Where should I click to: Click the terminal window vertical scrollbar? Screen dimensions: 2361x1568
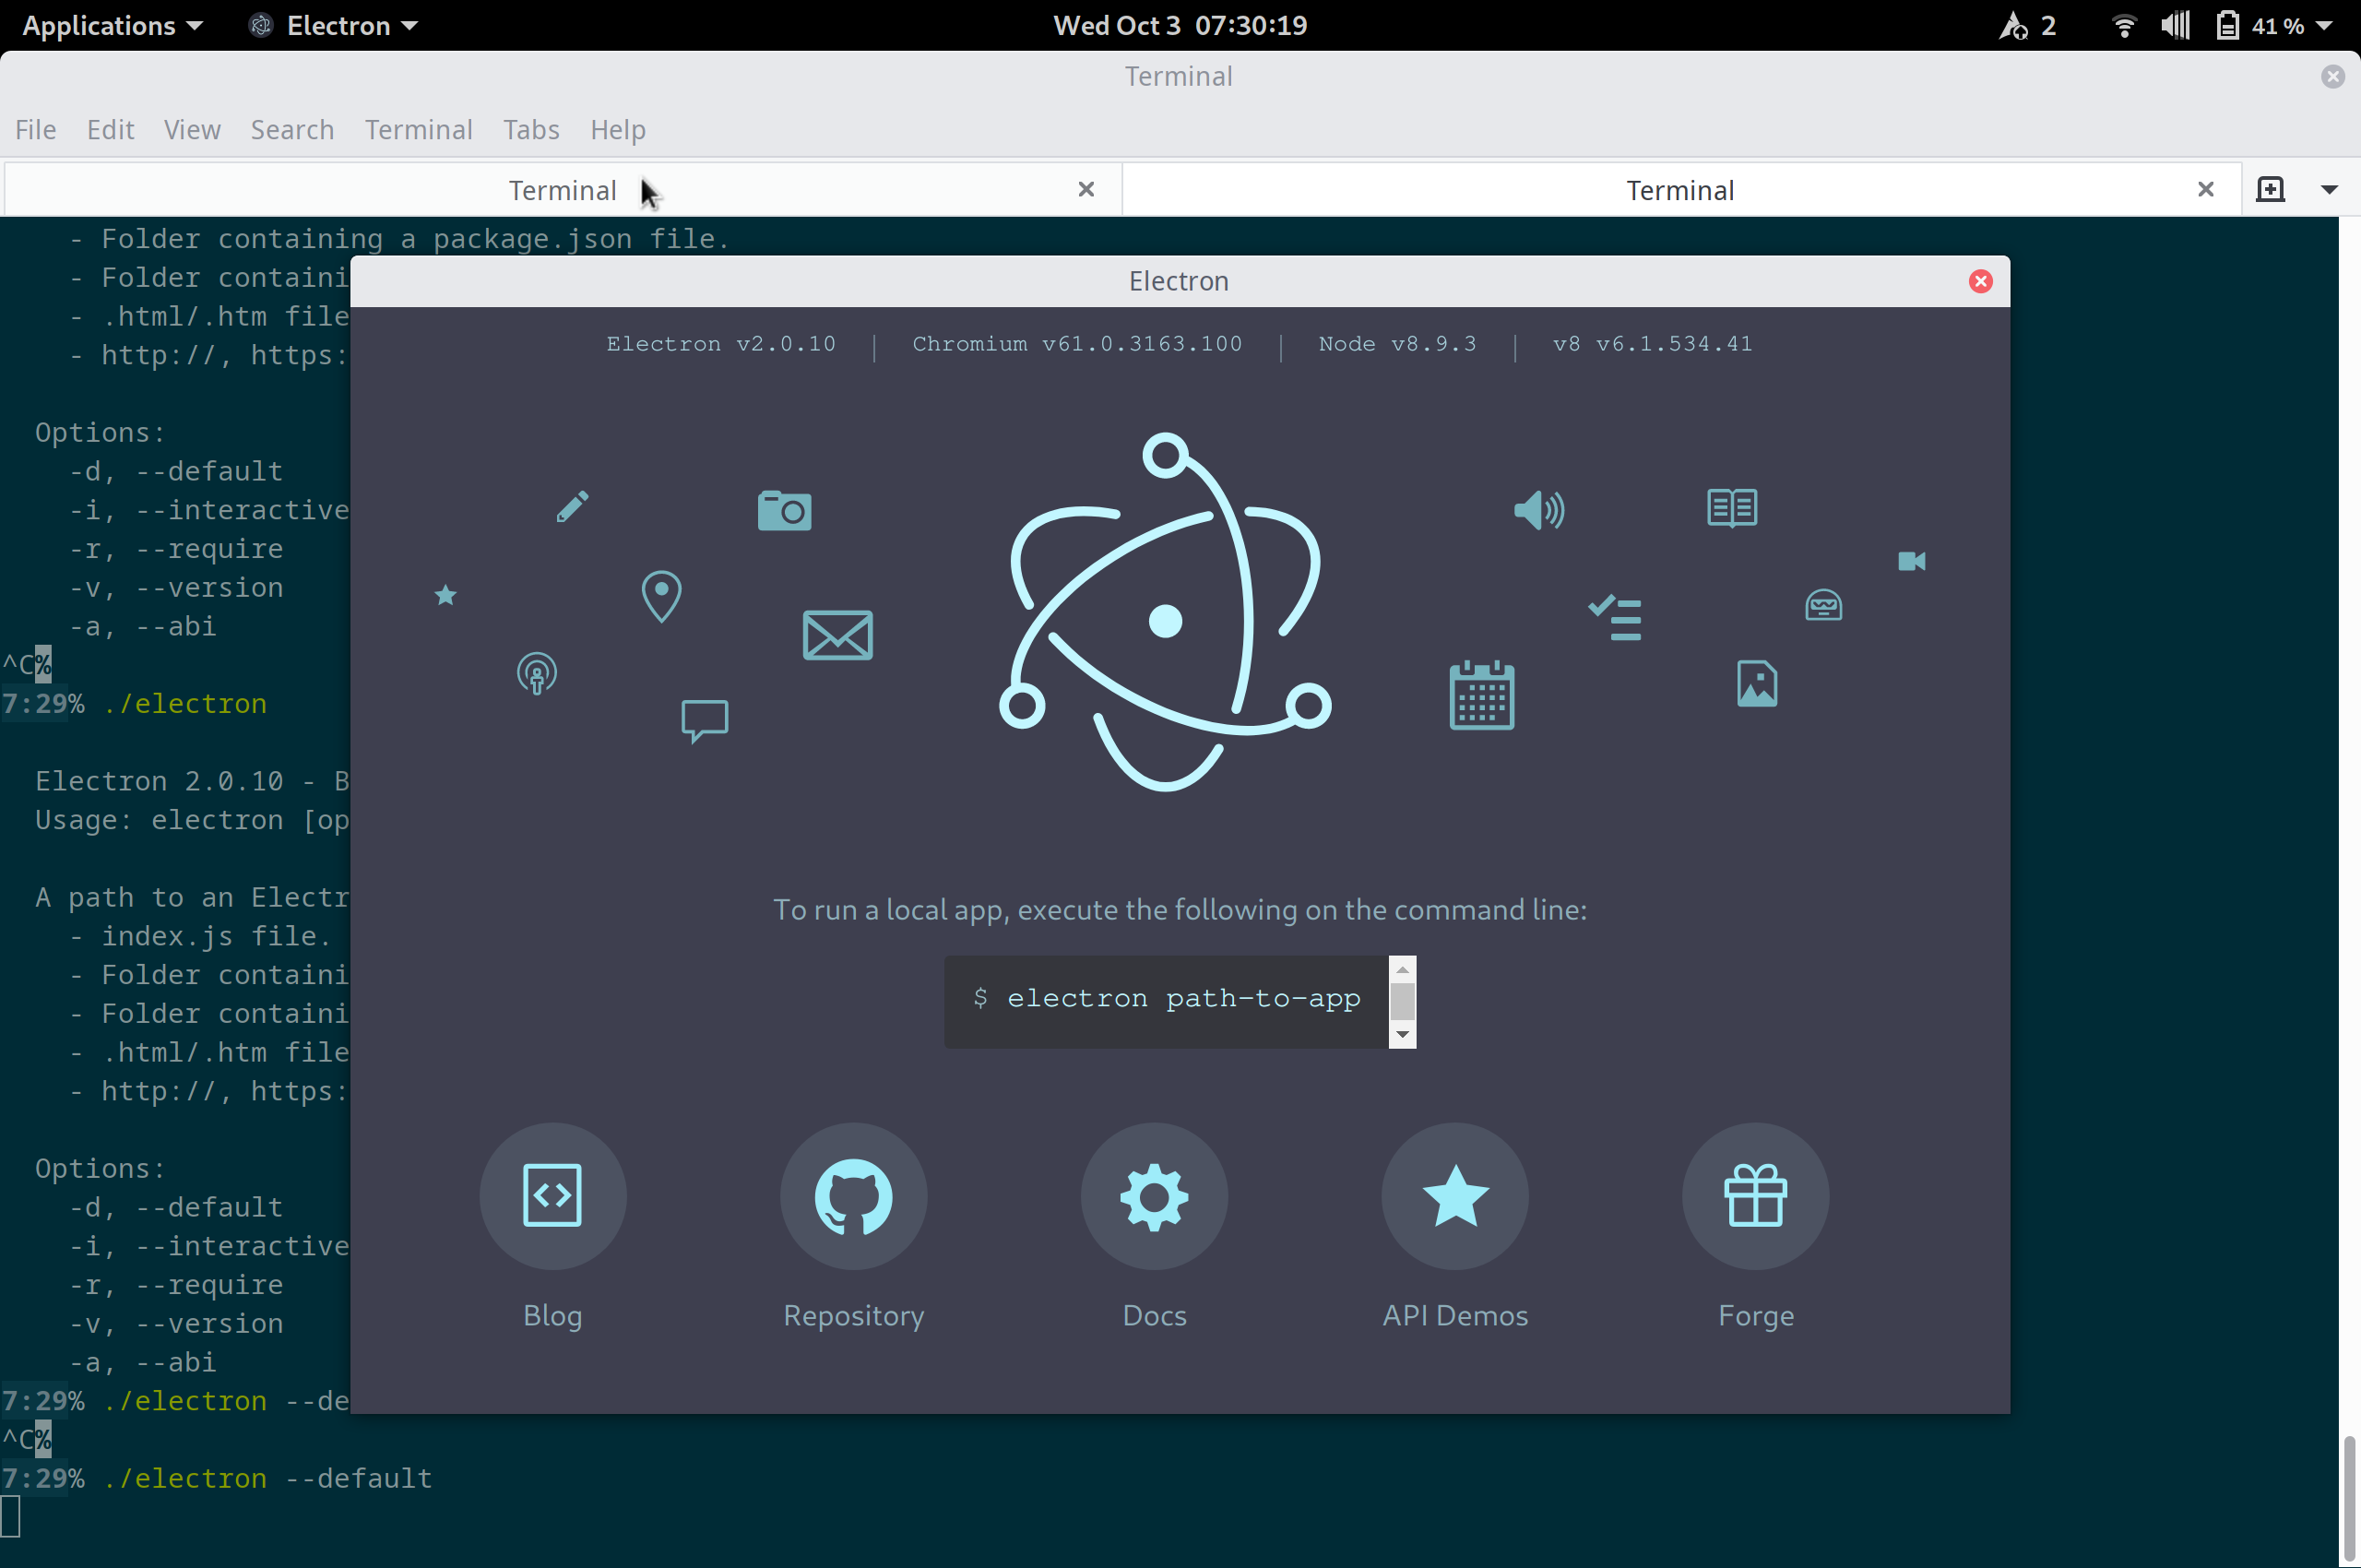[x=2349, y=1497]
